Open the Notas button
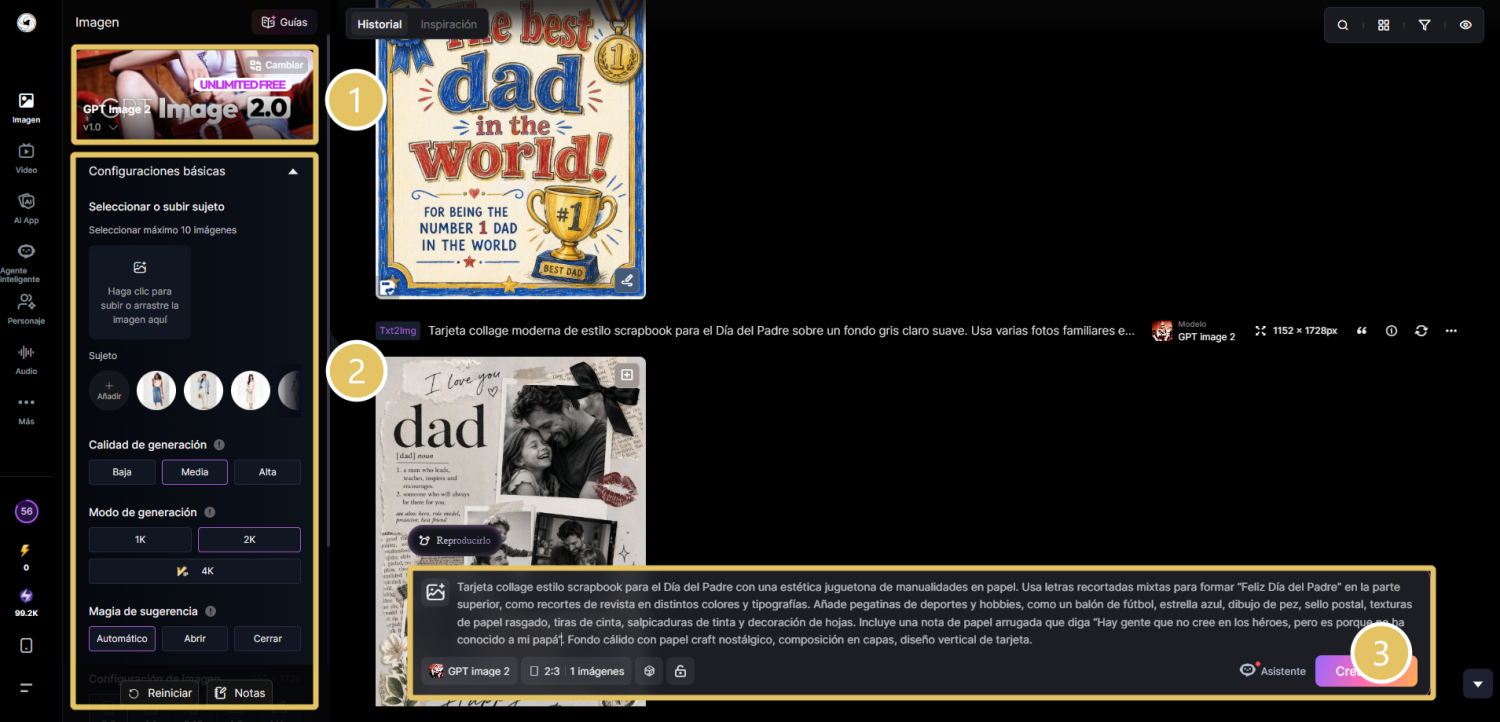This screenshot has width=1500, height=722. (239, 693)
